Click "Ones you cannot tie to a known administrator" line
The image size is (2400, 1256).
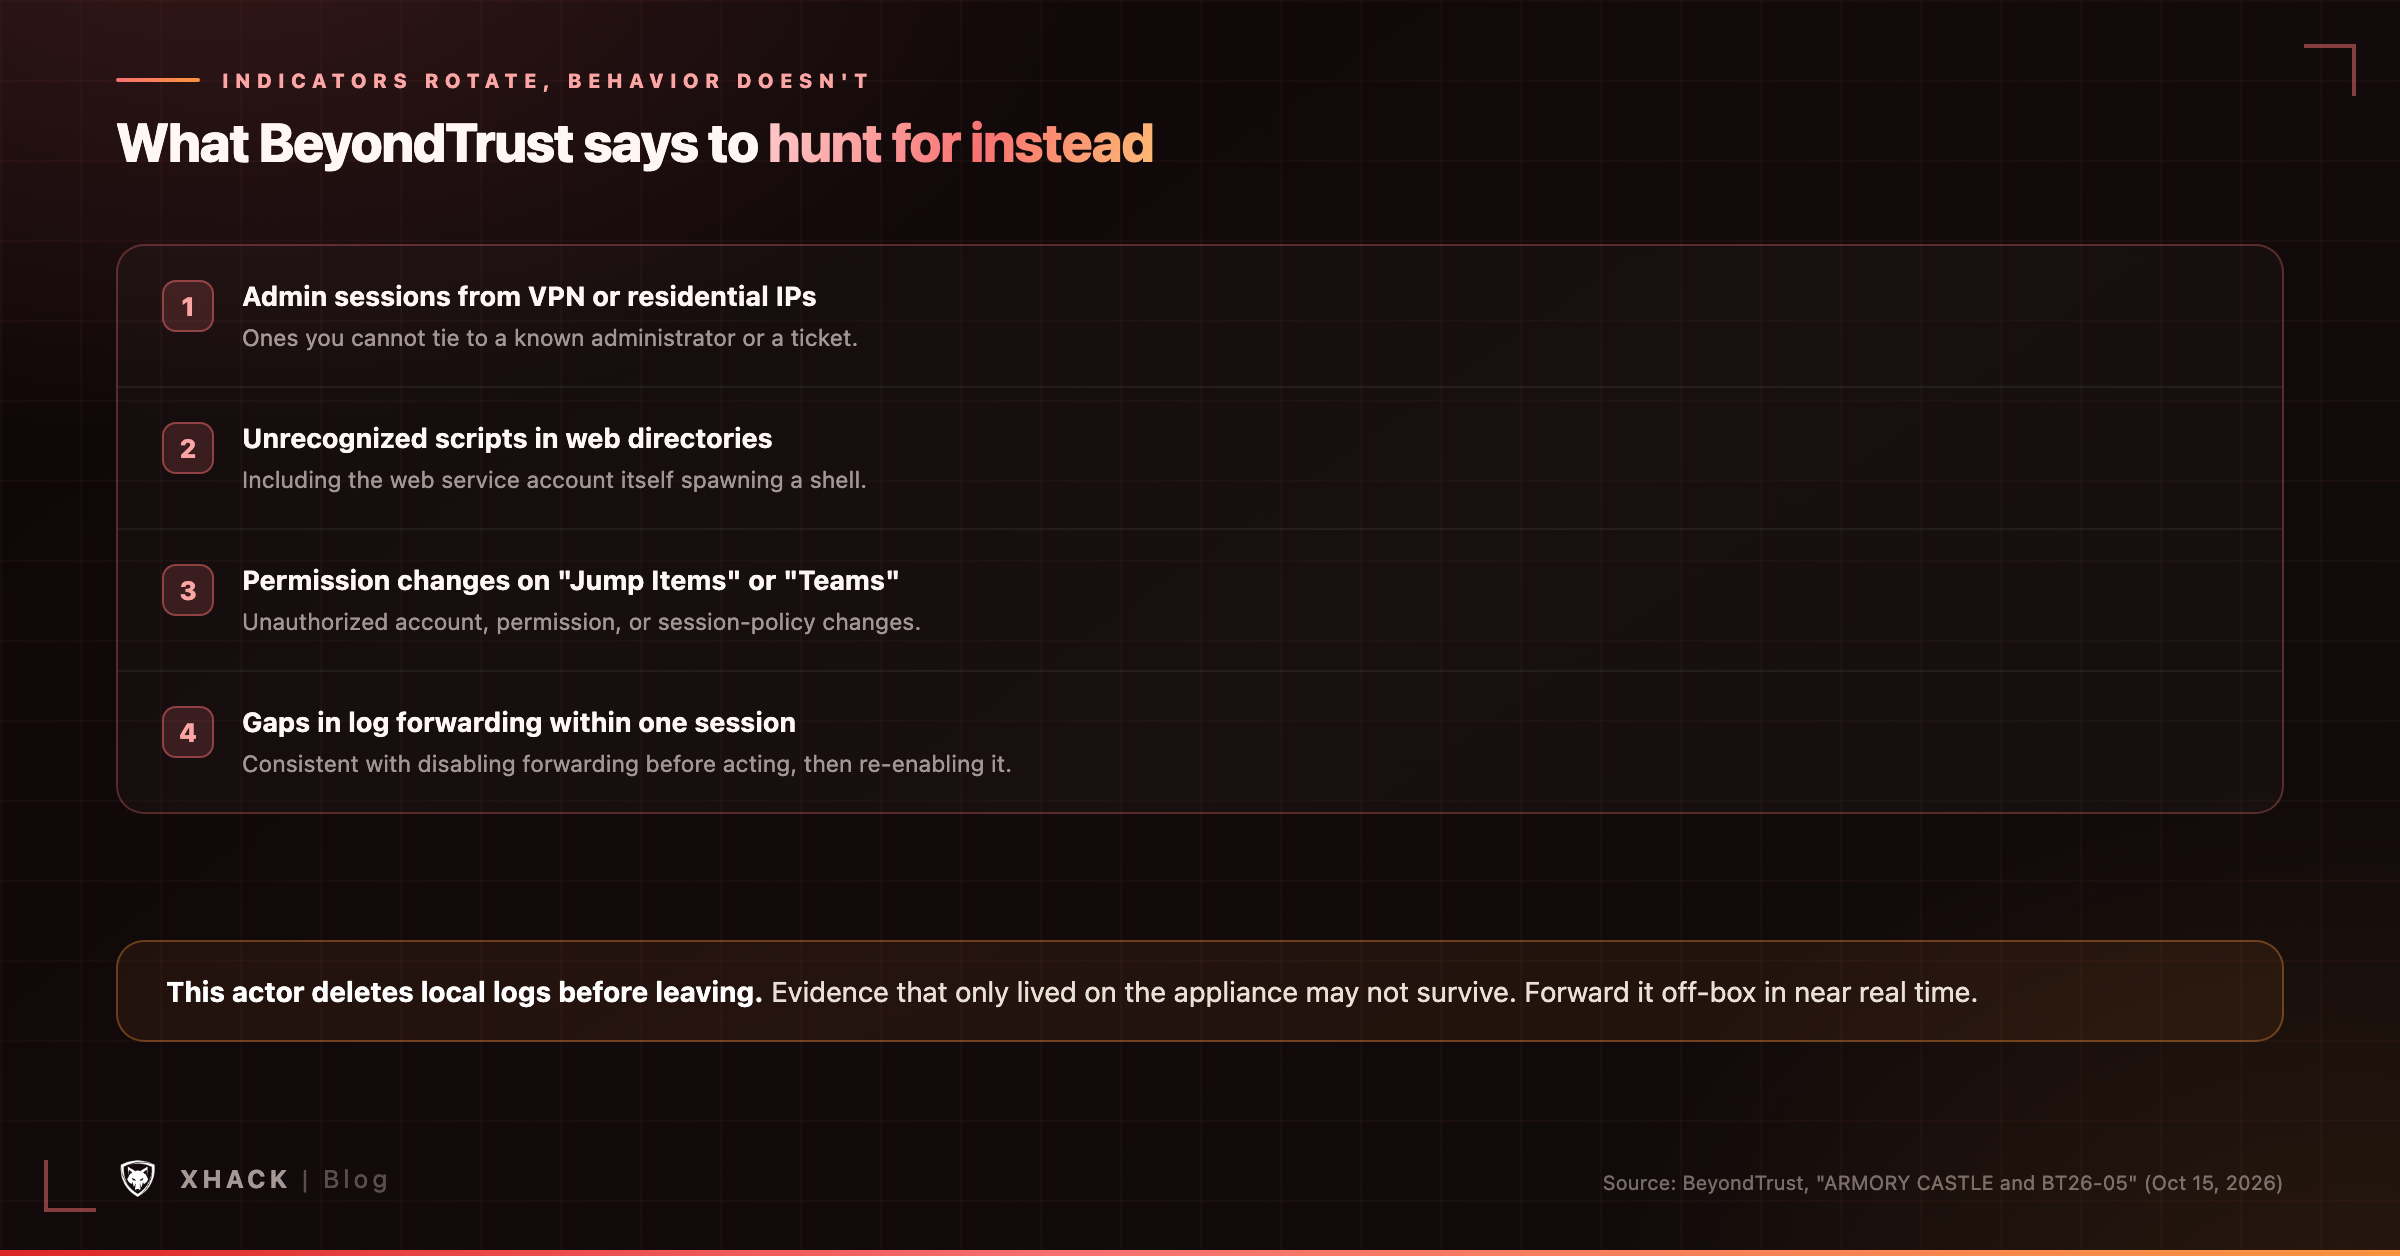(550, 338)
